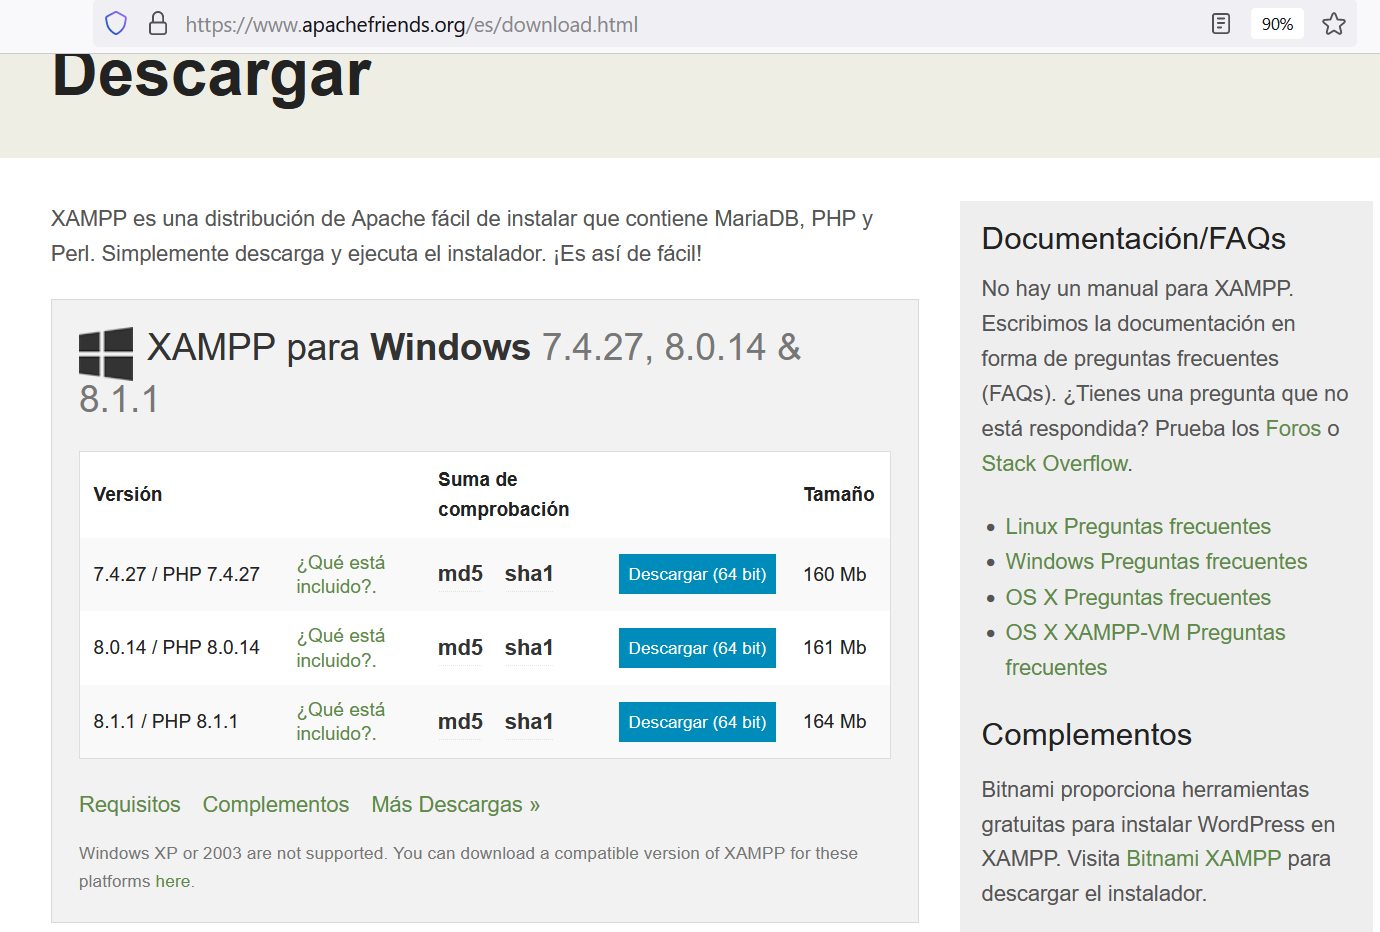Download XAMPP 7.4.27 64 bit
The image size is (1380, 932).
(x=697, y=574)
